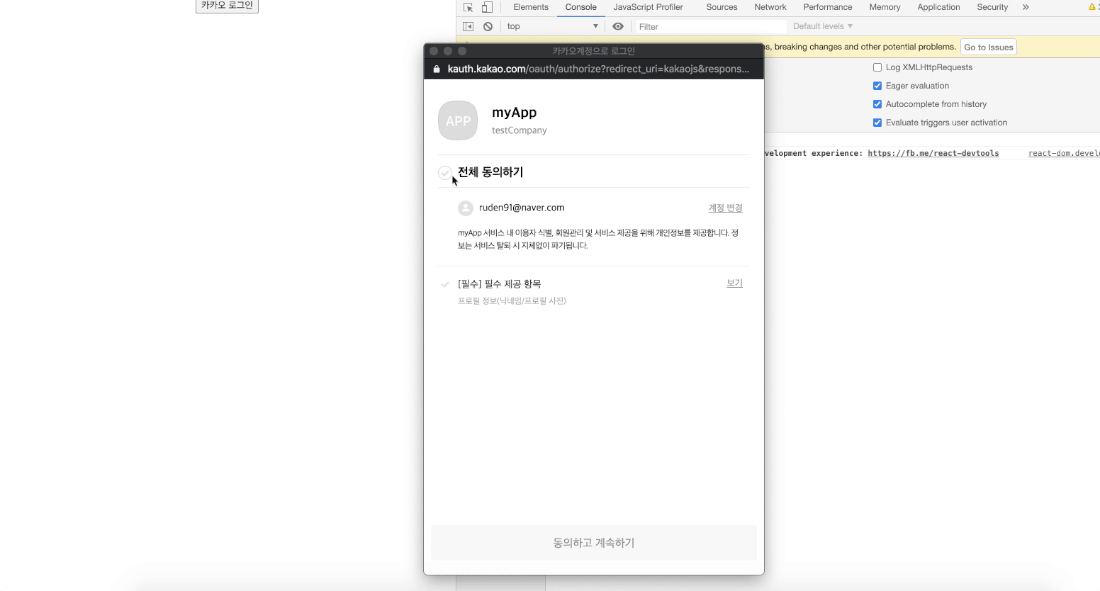Select the Console tab
The width and height of the screenshot is (1100, 591).
point(581,7)
